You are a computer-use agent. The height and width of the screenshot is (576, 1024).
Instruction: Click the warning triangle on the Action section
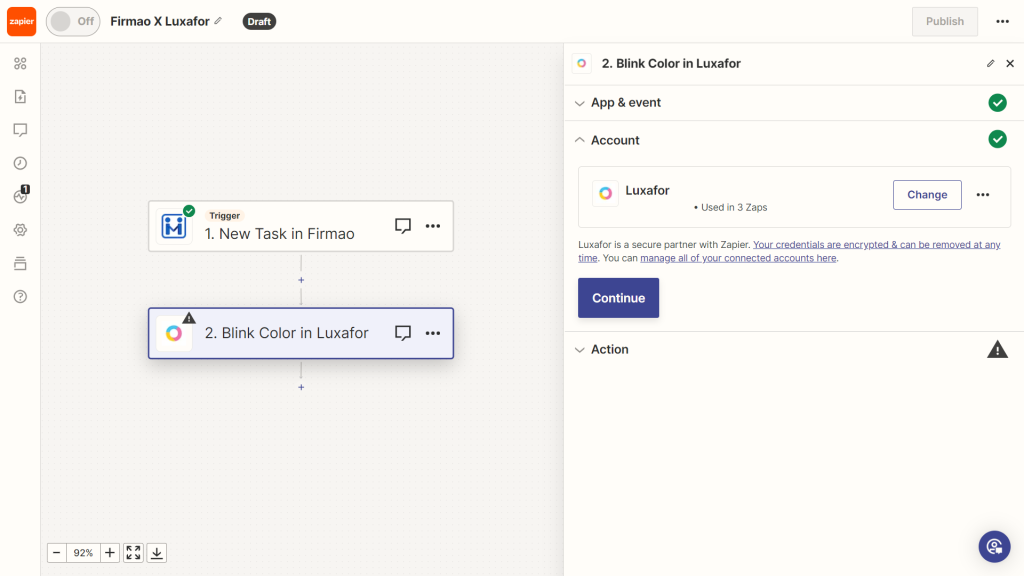click(x=997, y=349)
